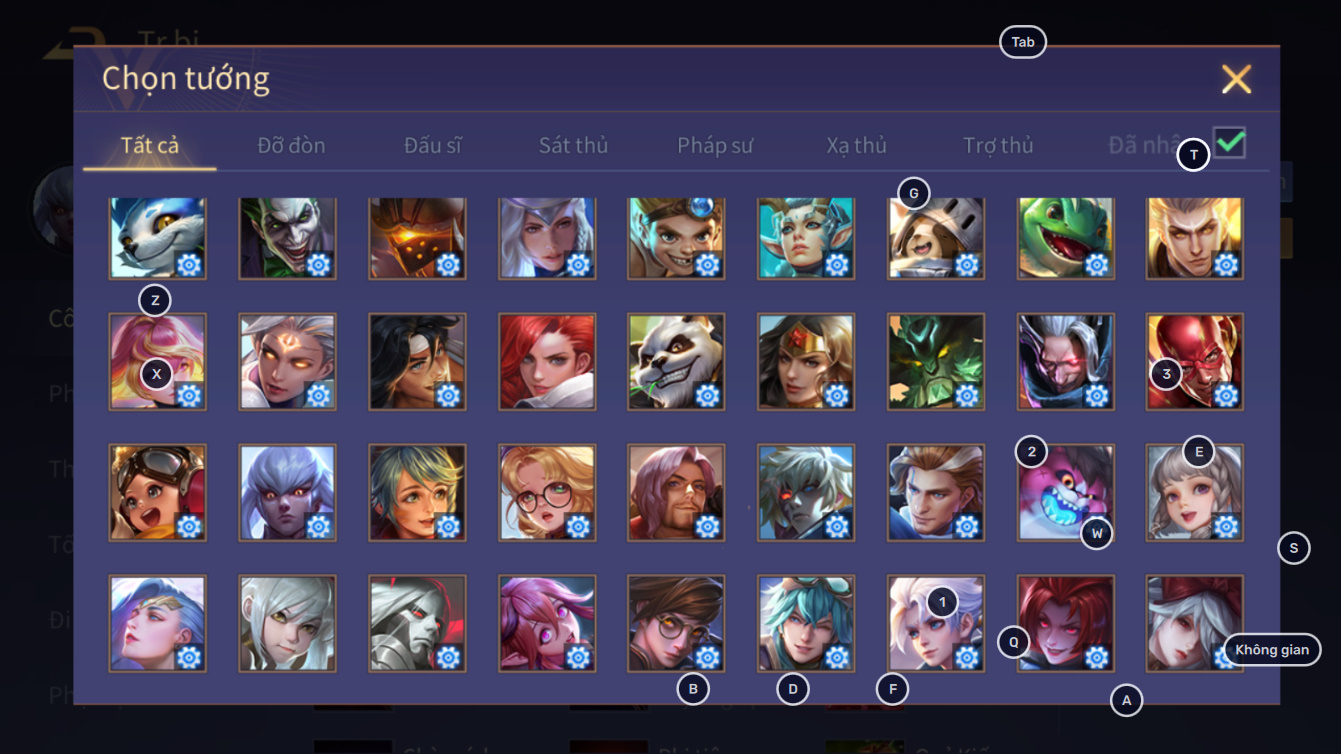The height and width of the screenshot is (754, 1341).
Task: Click gear icon on the purple cat monster
Action: click(1096, 527)
